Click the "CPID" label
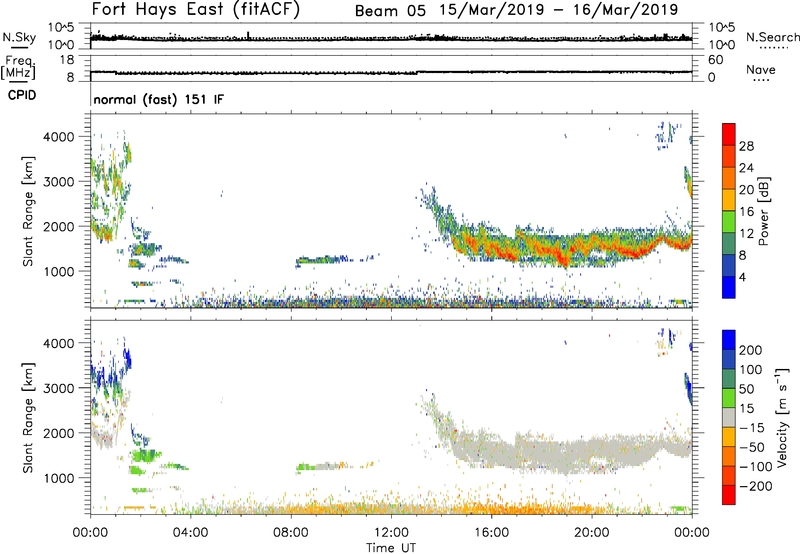The image size is (800, 554). 22,95
